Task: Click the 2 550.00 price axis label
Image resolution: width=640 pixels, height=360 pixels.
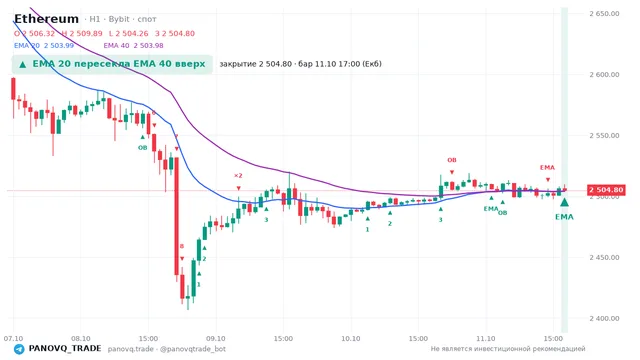Action: coord(604,136)
